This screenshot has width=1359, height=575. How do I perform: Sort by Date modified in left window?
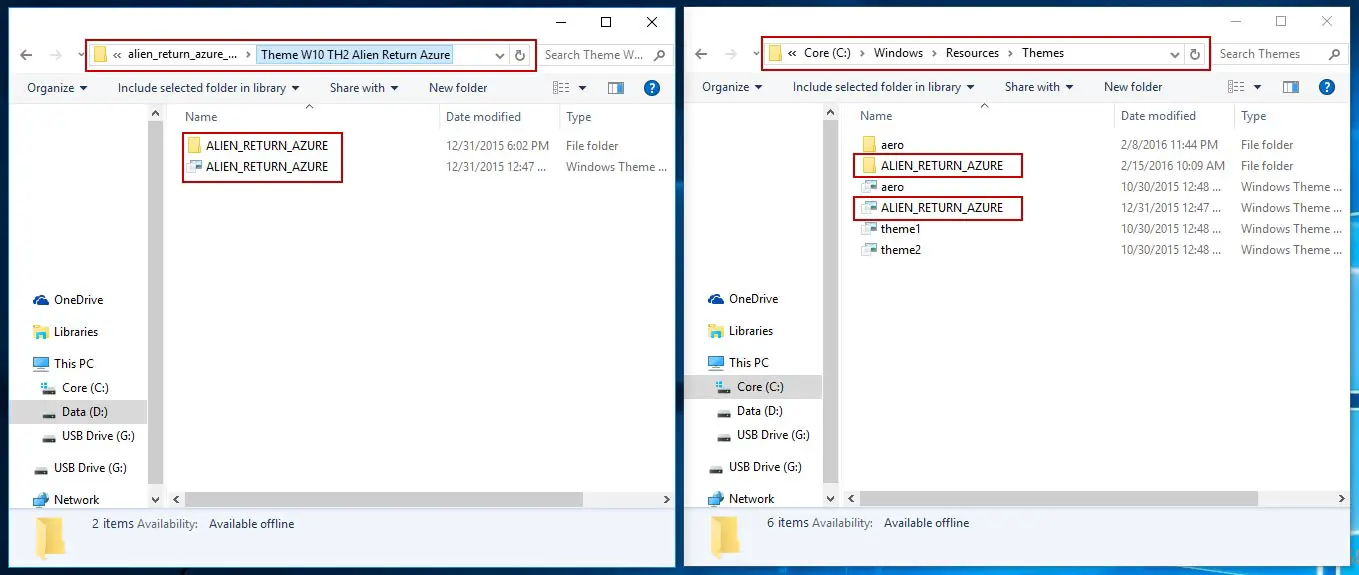tap(483, 117)
